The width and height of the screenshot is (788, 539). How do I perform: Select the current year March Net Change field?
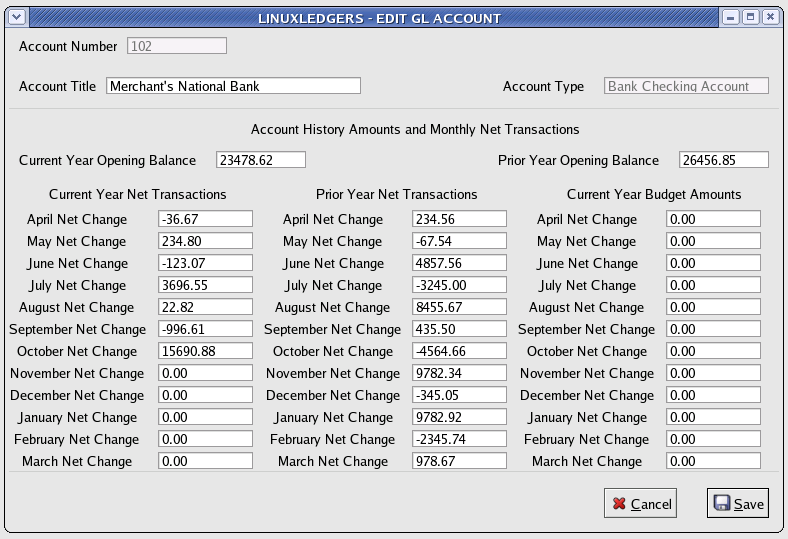[205, 461]
